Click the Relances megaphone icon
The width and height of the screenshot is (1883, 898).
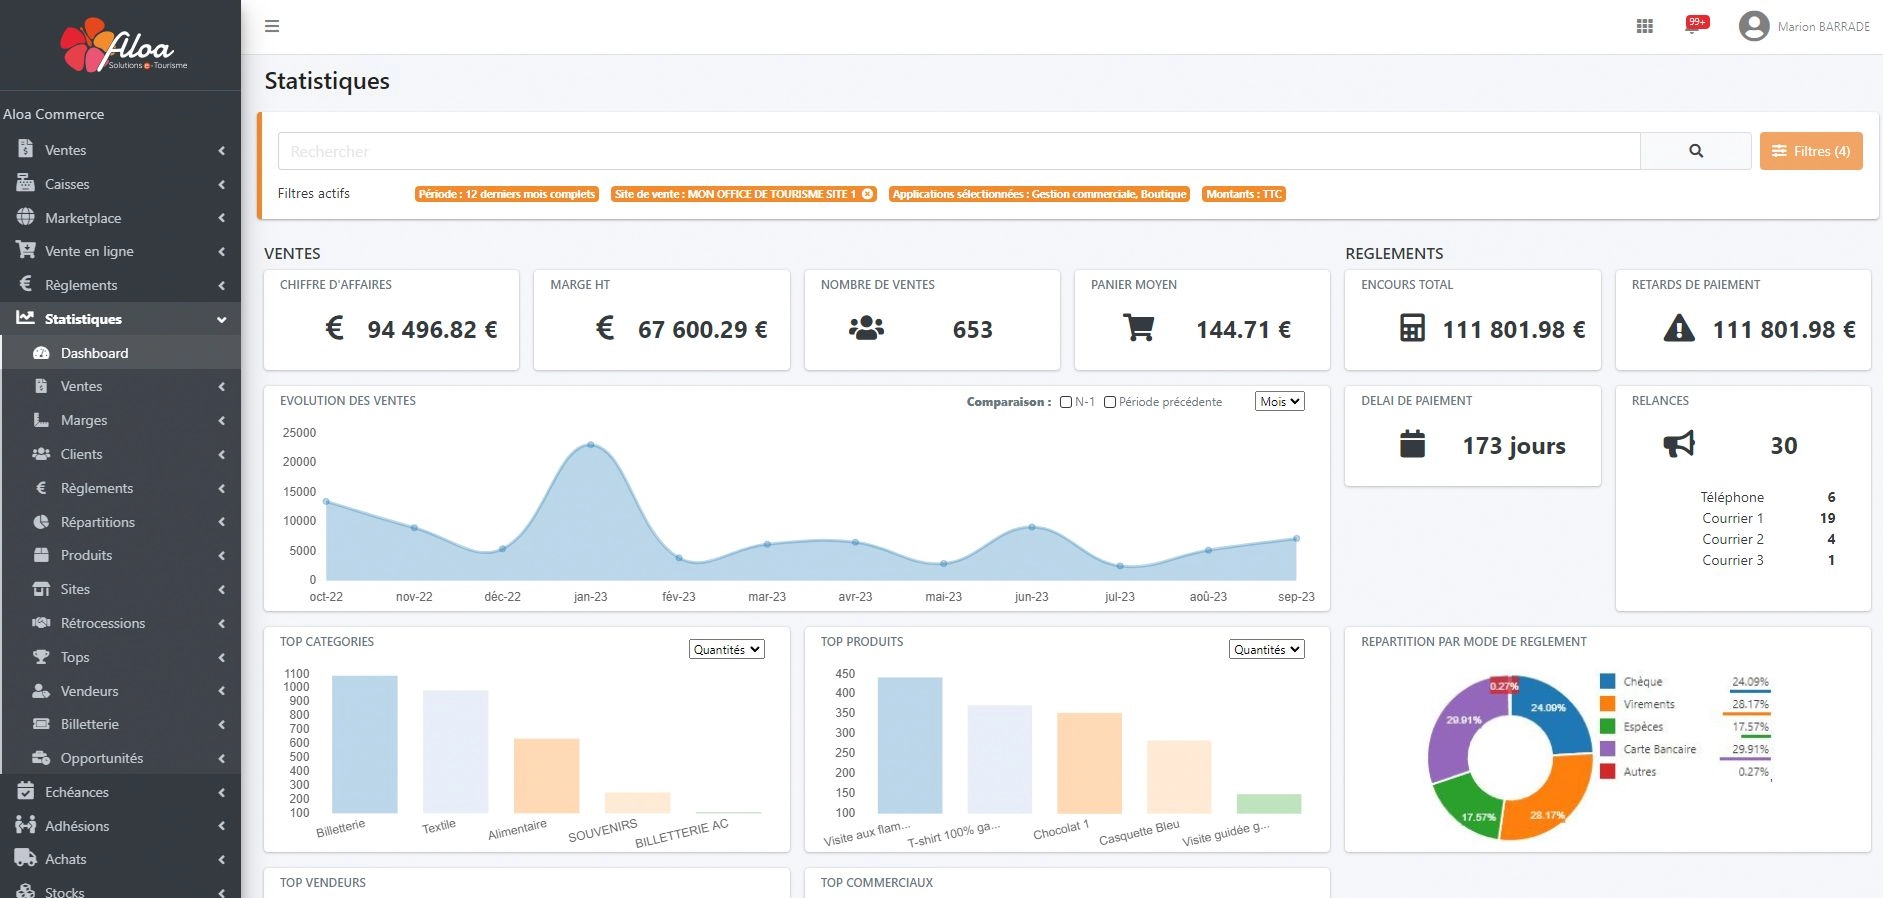(x=1679, y=445)
